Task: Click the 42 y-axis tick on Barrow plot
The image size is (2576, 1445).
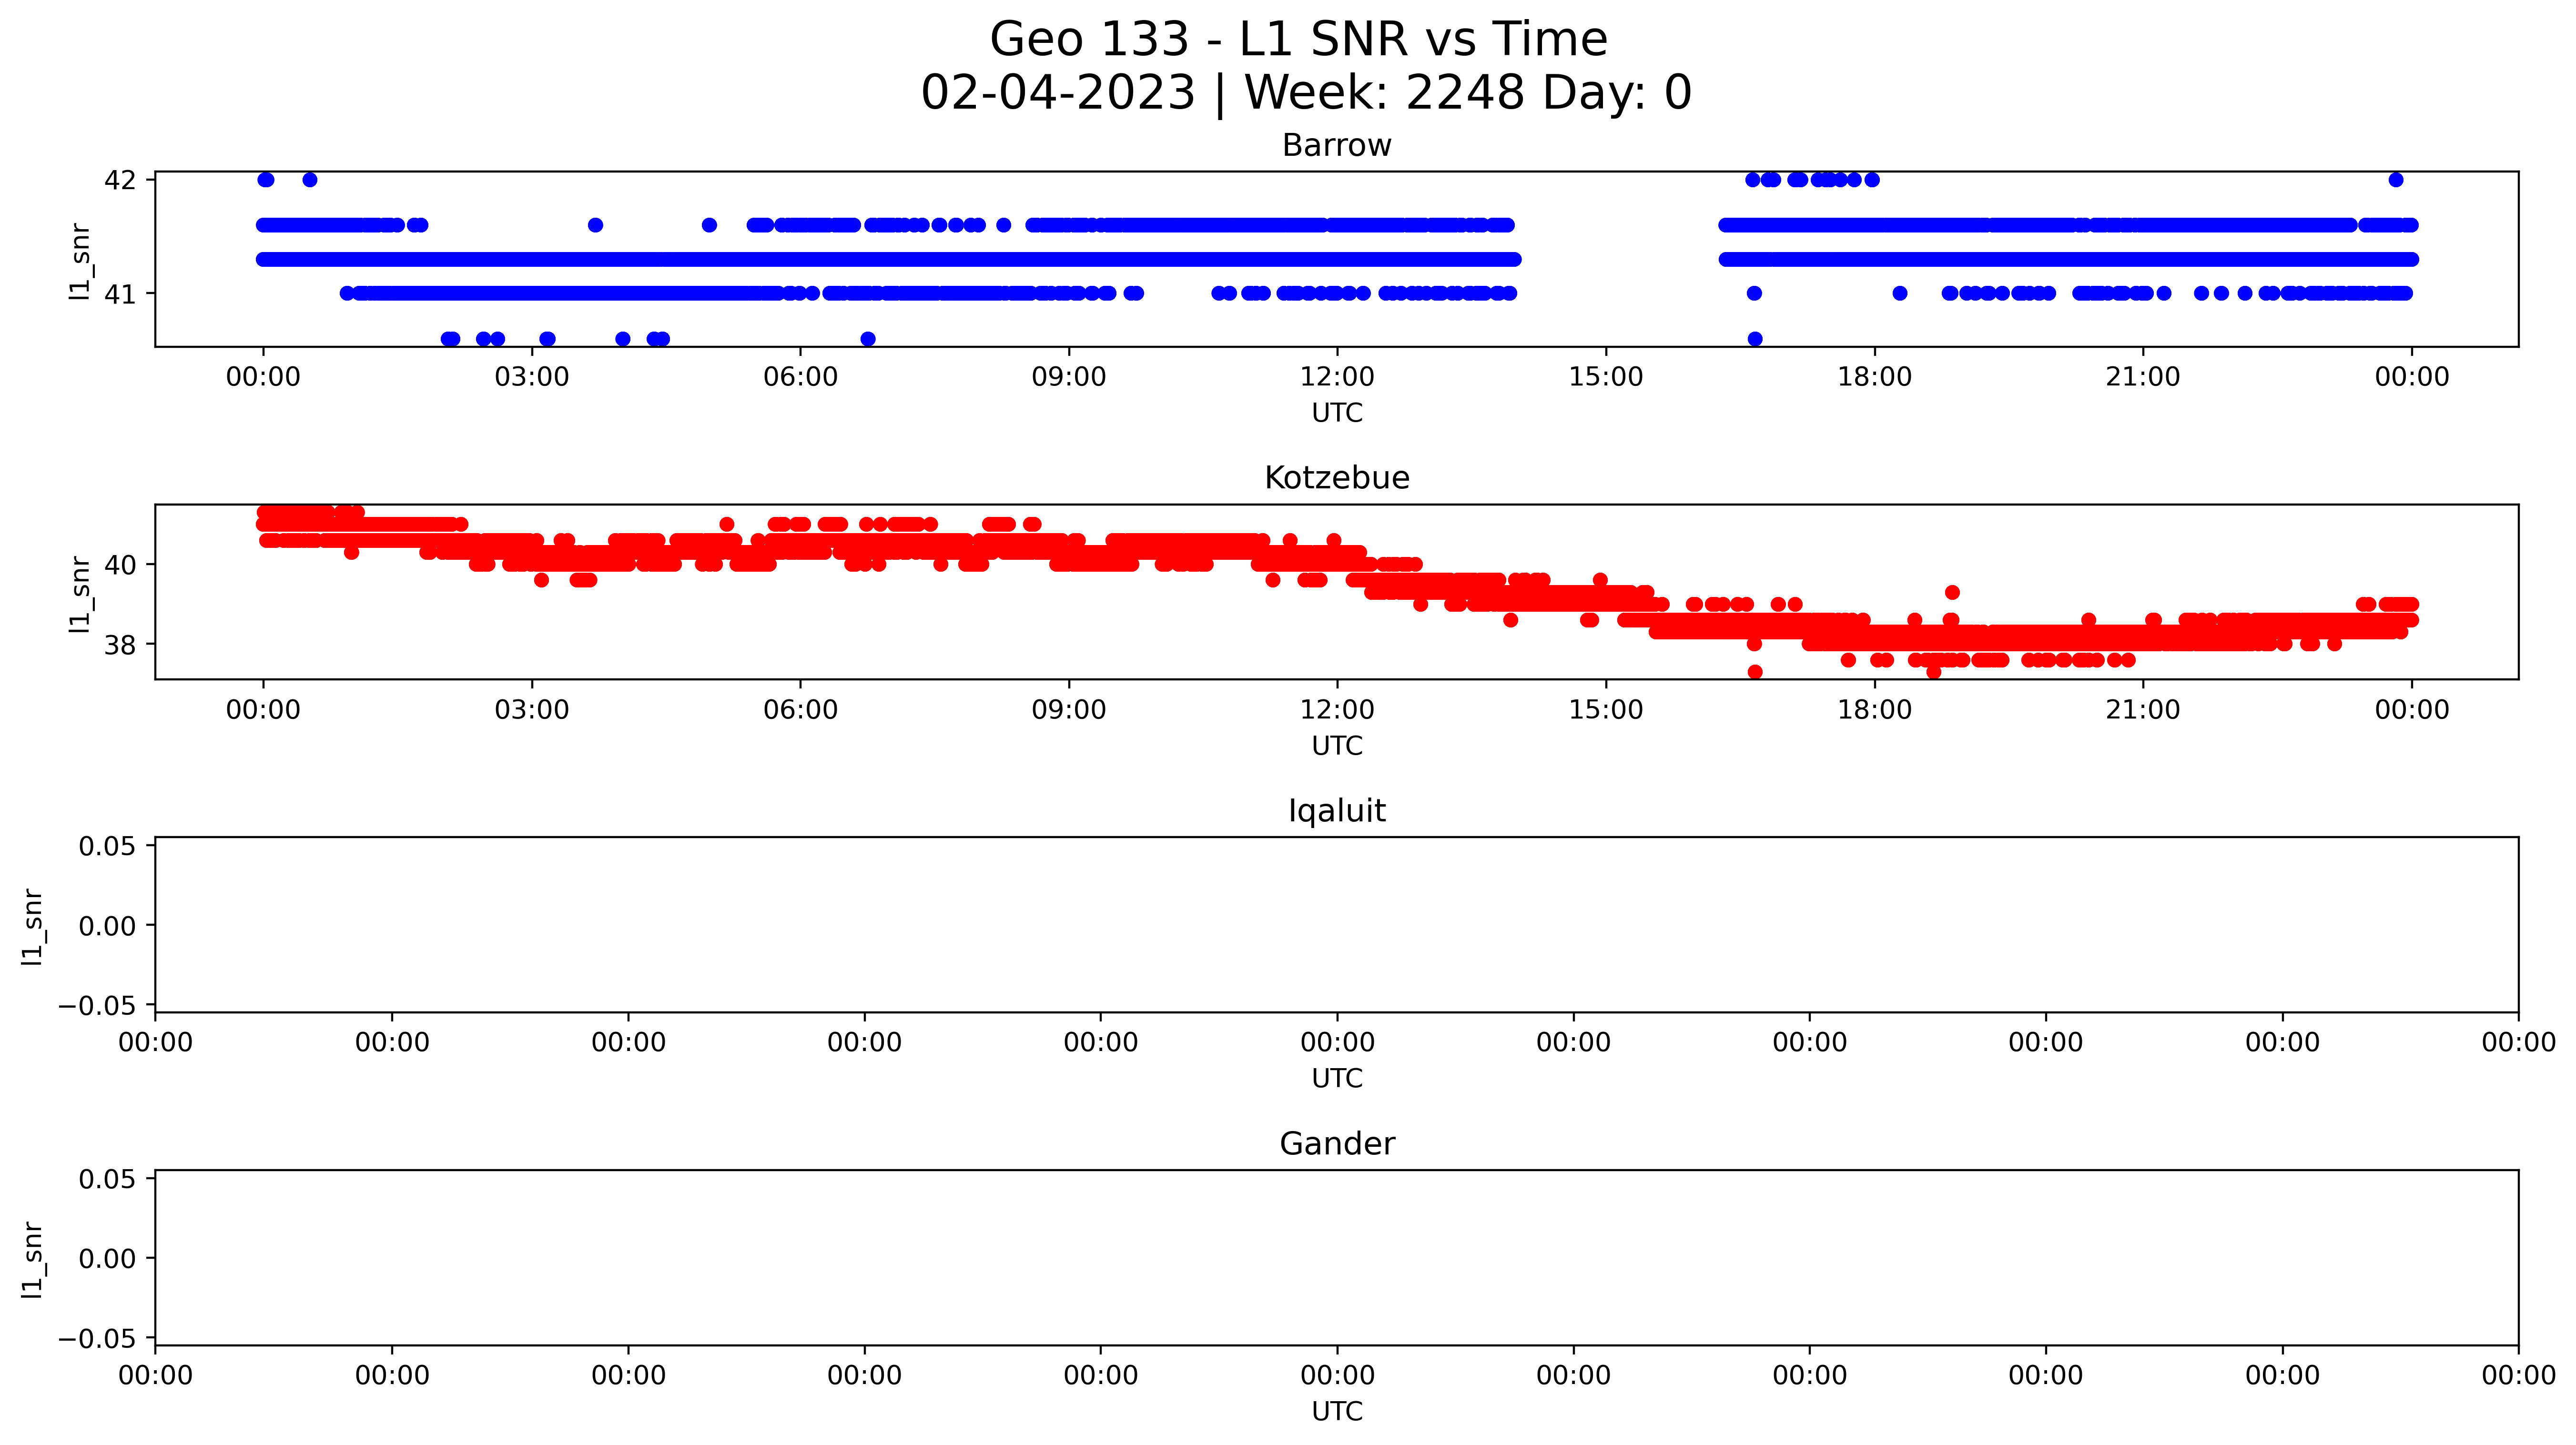Action: [120, 180]
